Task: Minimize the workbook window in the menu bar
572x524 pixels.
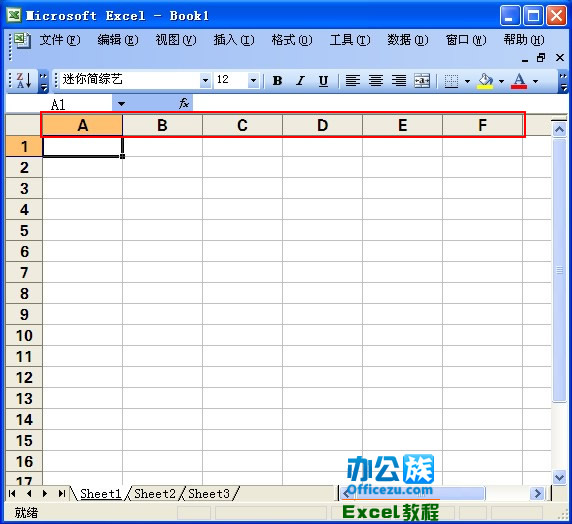Action: pos(525,59)
